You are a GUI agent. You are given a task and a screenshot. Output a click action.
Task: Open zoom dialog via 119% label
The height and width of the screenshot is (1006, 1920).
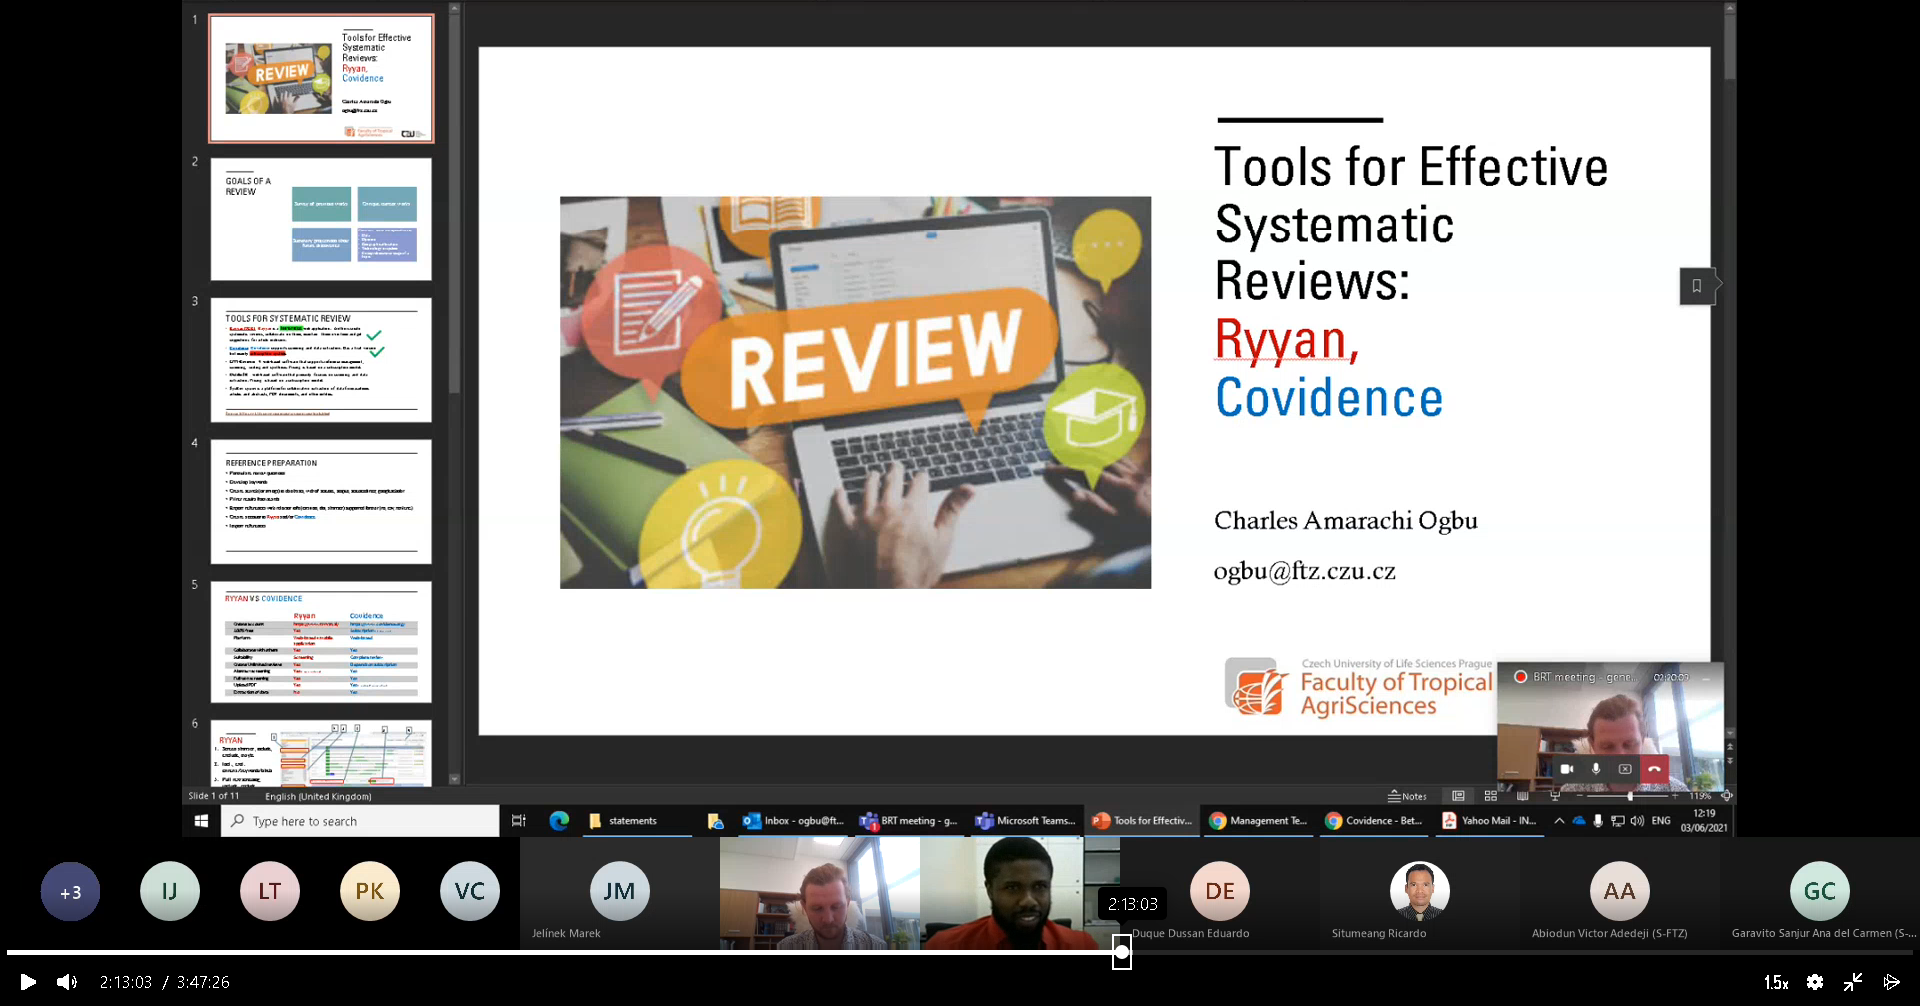pyautogui.click(x=1700, y=796)
